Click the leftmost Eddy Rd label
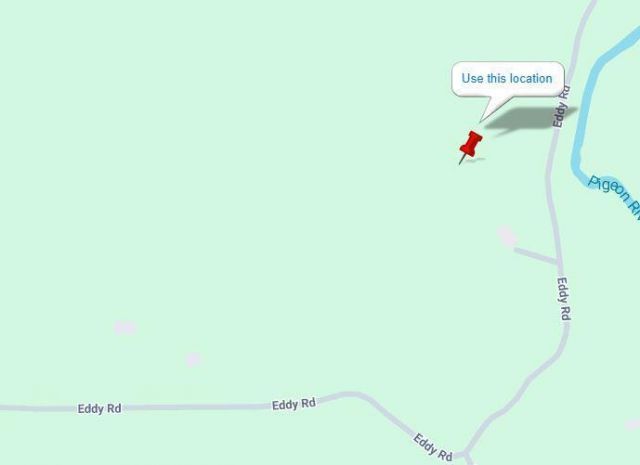Viewport: 640px width, 465px height. (99, 409)
